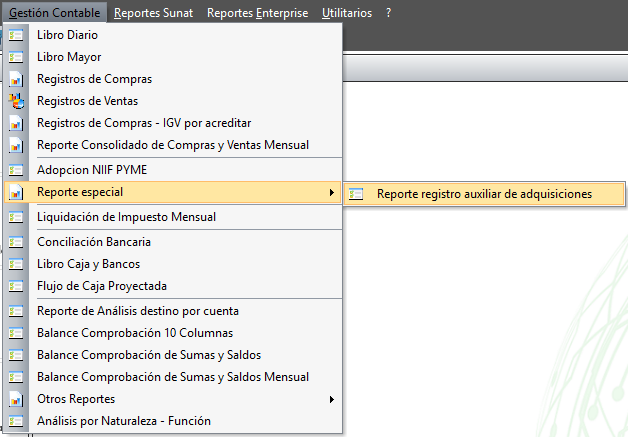The width and height of the screenshot is (628, 437).
Task: Select Adopcion NIIF PYME entry
Action: [173, 170]
